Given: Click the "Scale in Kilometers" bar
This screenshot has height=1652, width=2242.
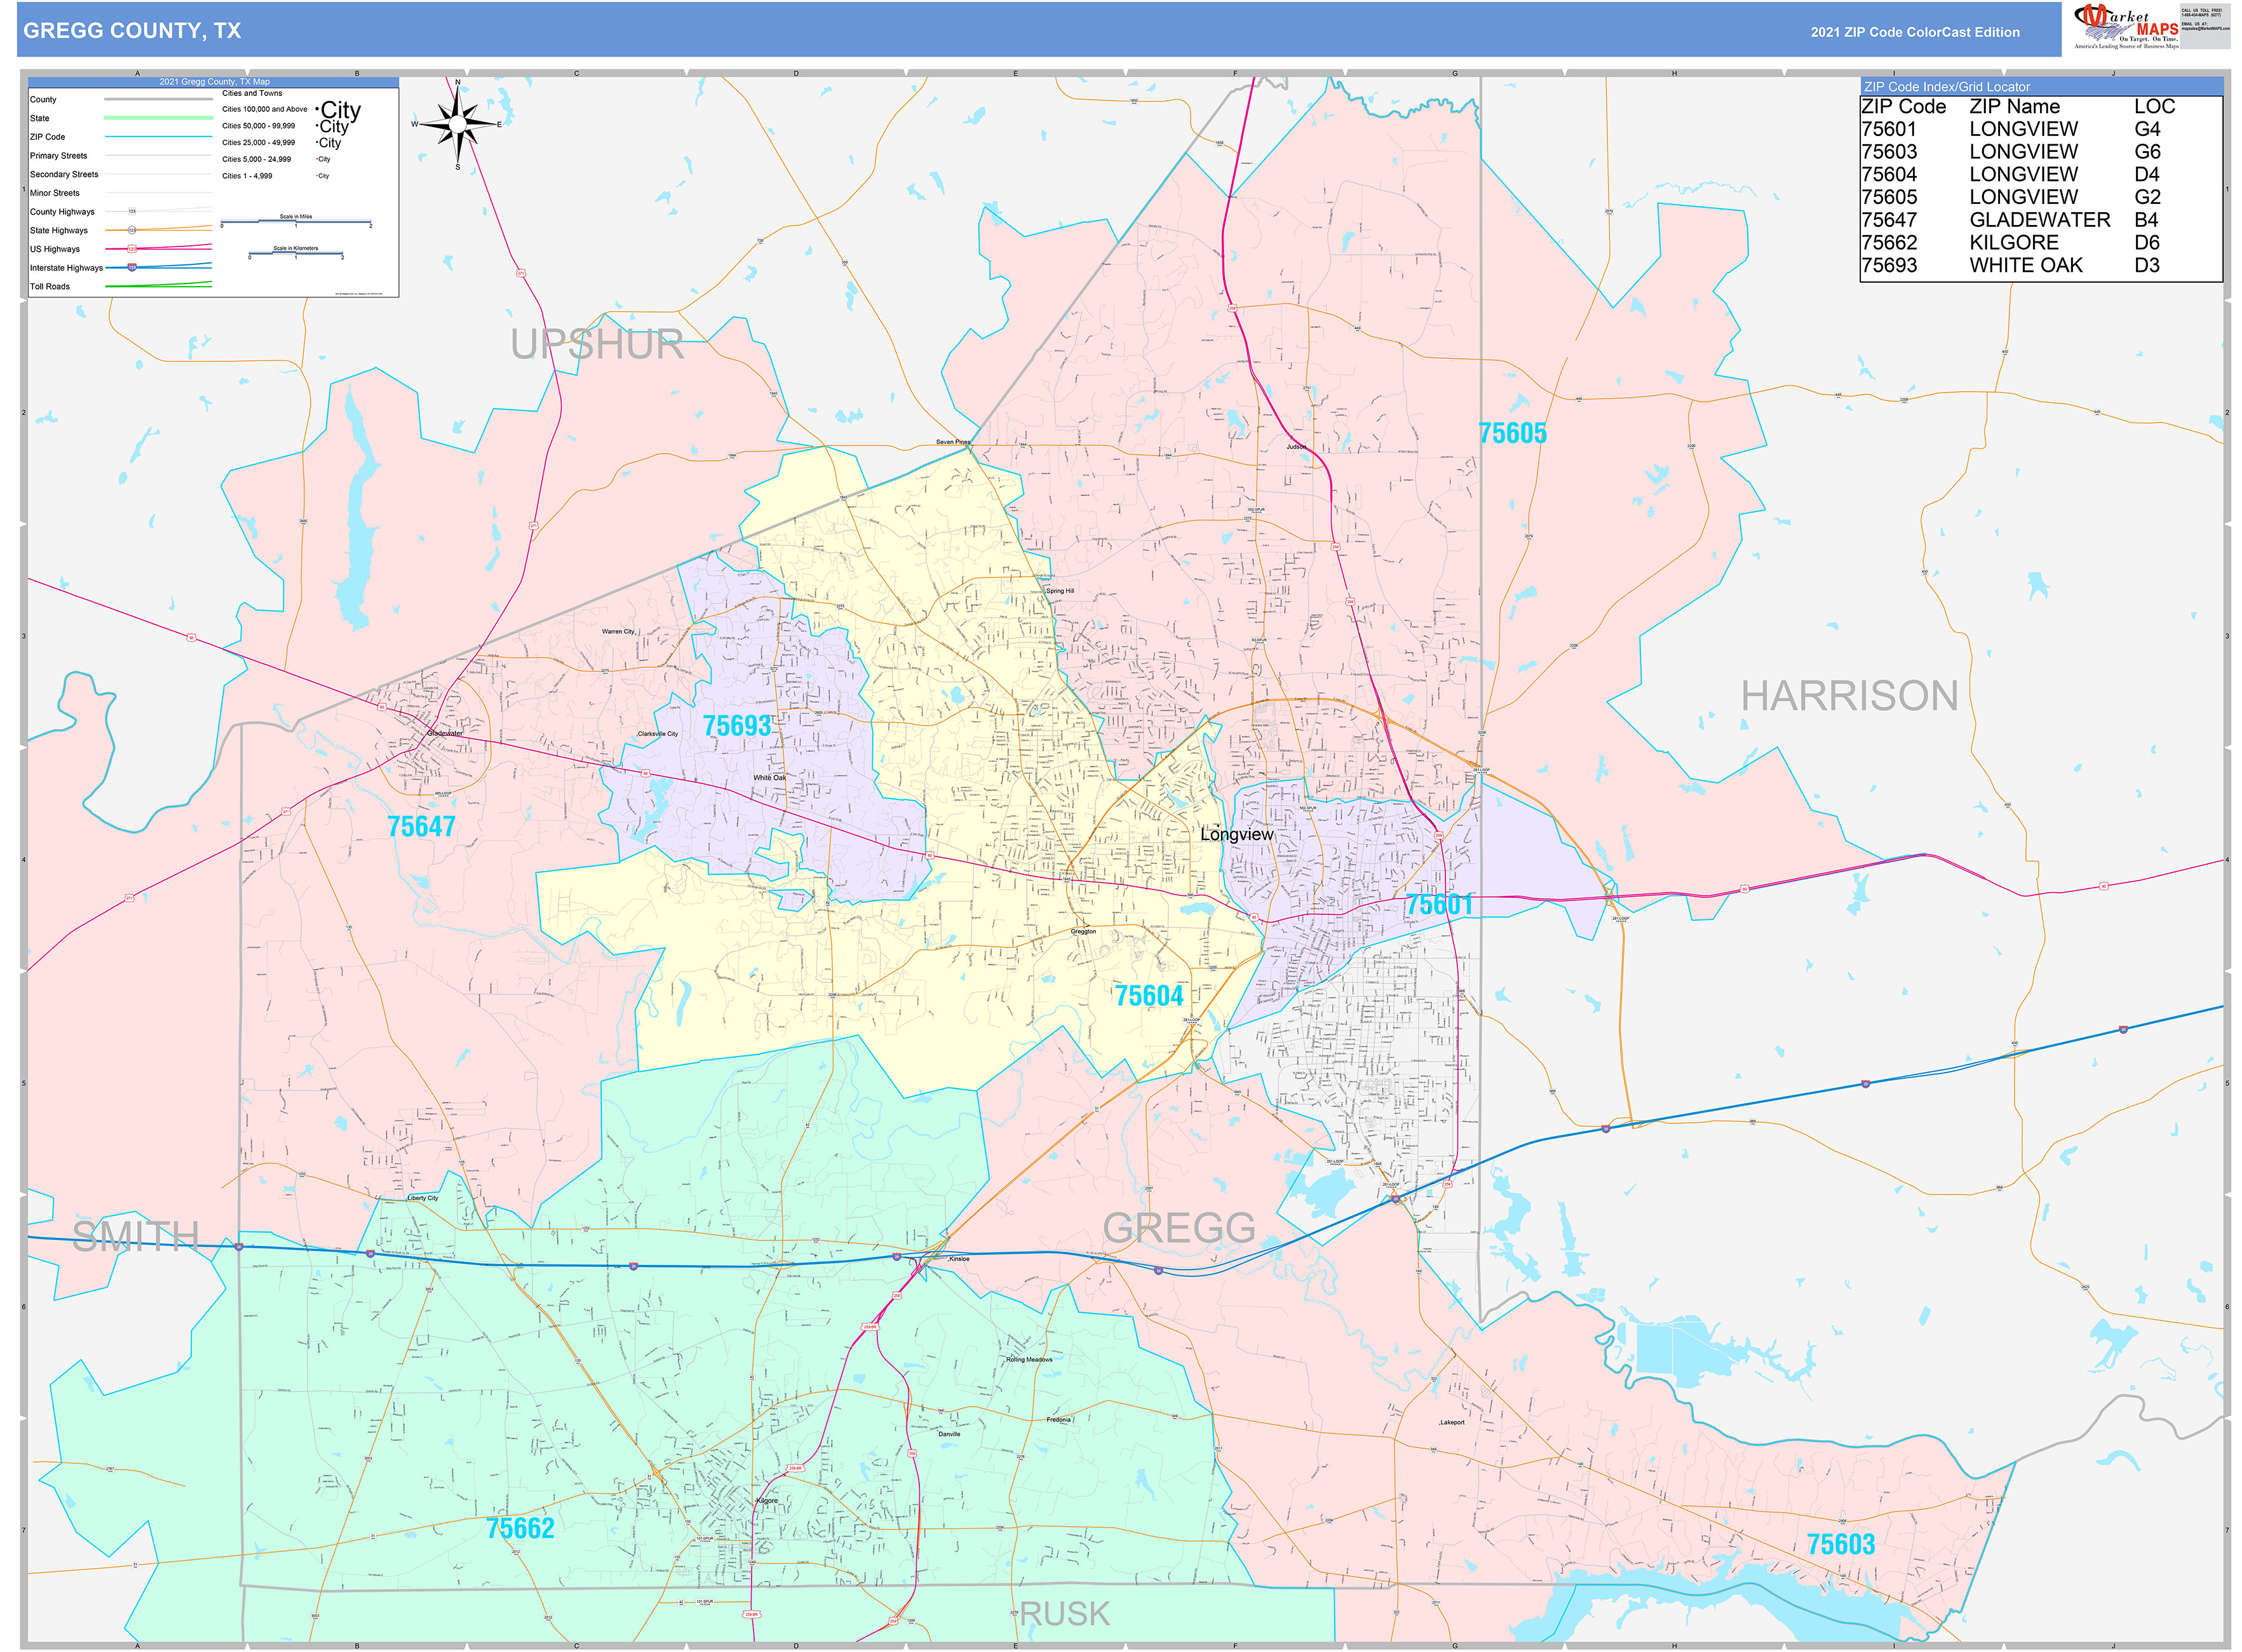Looking at the screenshot, I should click(x=296, y=253).
